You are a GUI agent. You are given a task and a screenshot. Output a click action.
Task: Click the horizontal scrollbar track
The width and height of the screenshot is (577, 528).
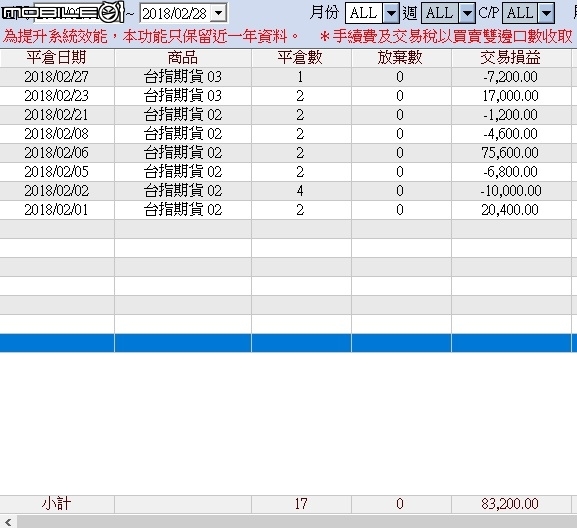(297, 522)
